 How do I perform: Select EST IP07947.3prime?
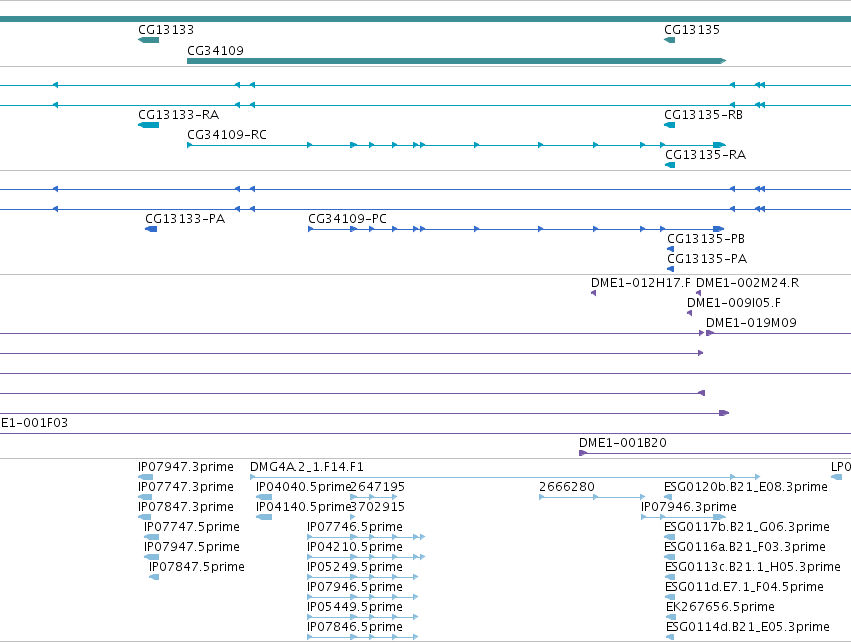[x=186, y=467]
